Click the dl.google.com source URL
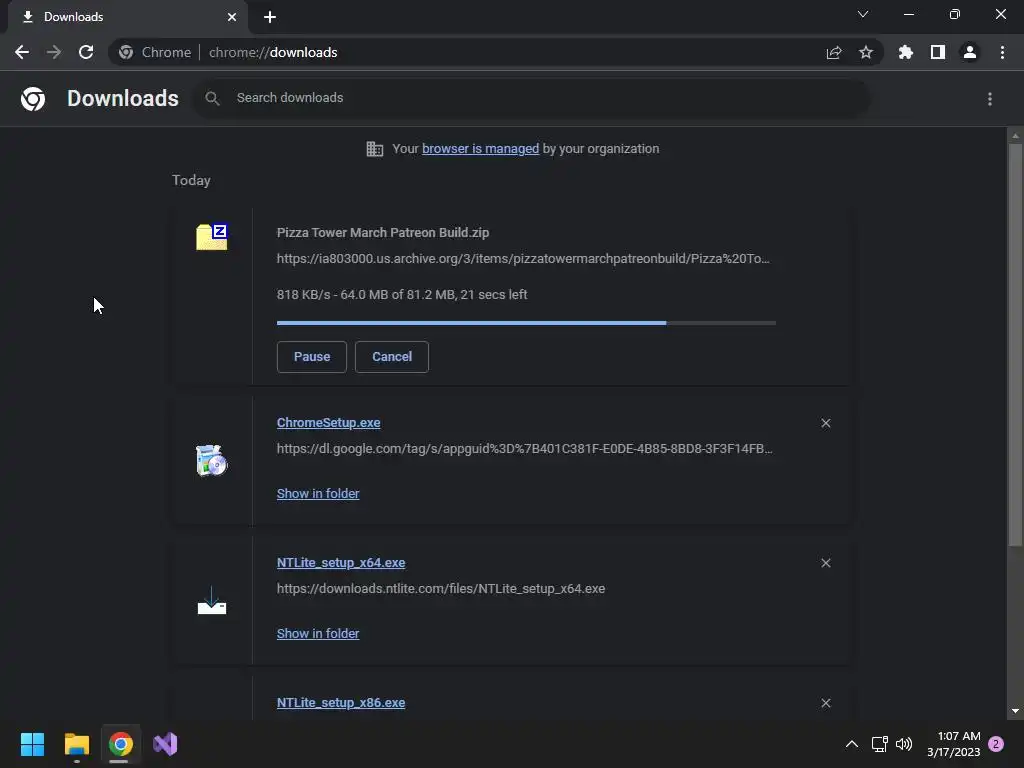The width and height of the screenshot is (1024, 768). click(524, 449)
